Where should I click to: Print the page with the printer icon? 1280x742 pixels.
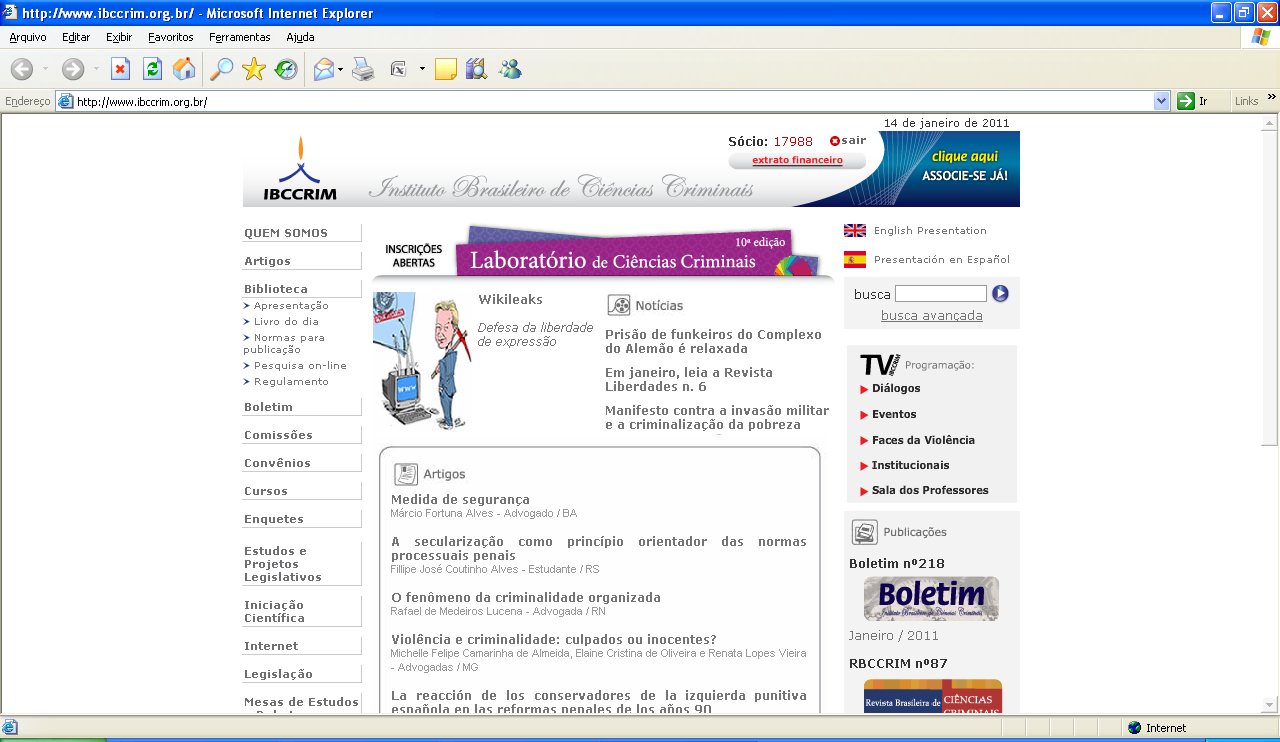[363, 69]
